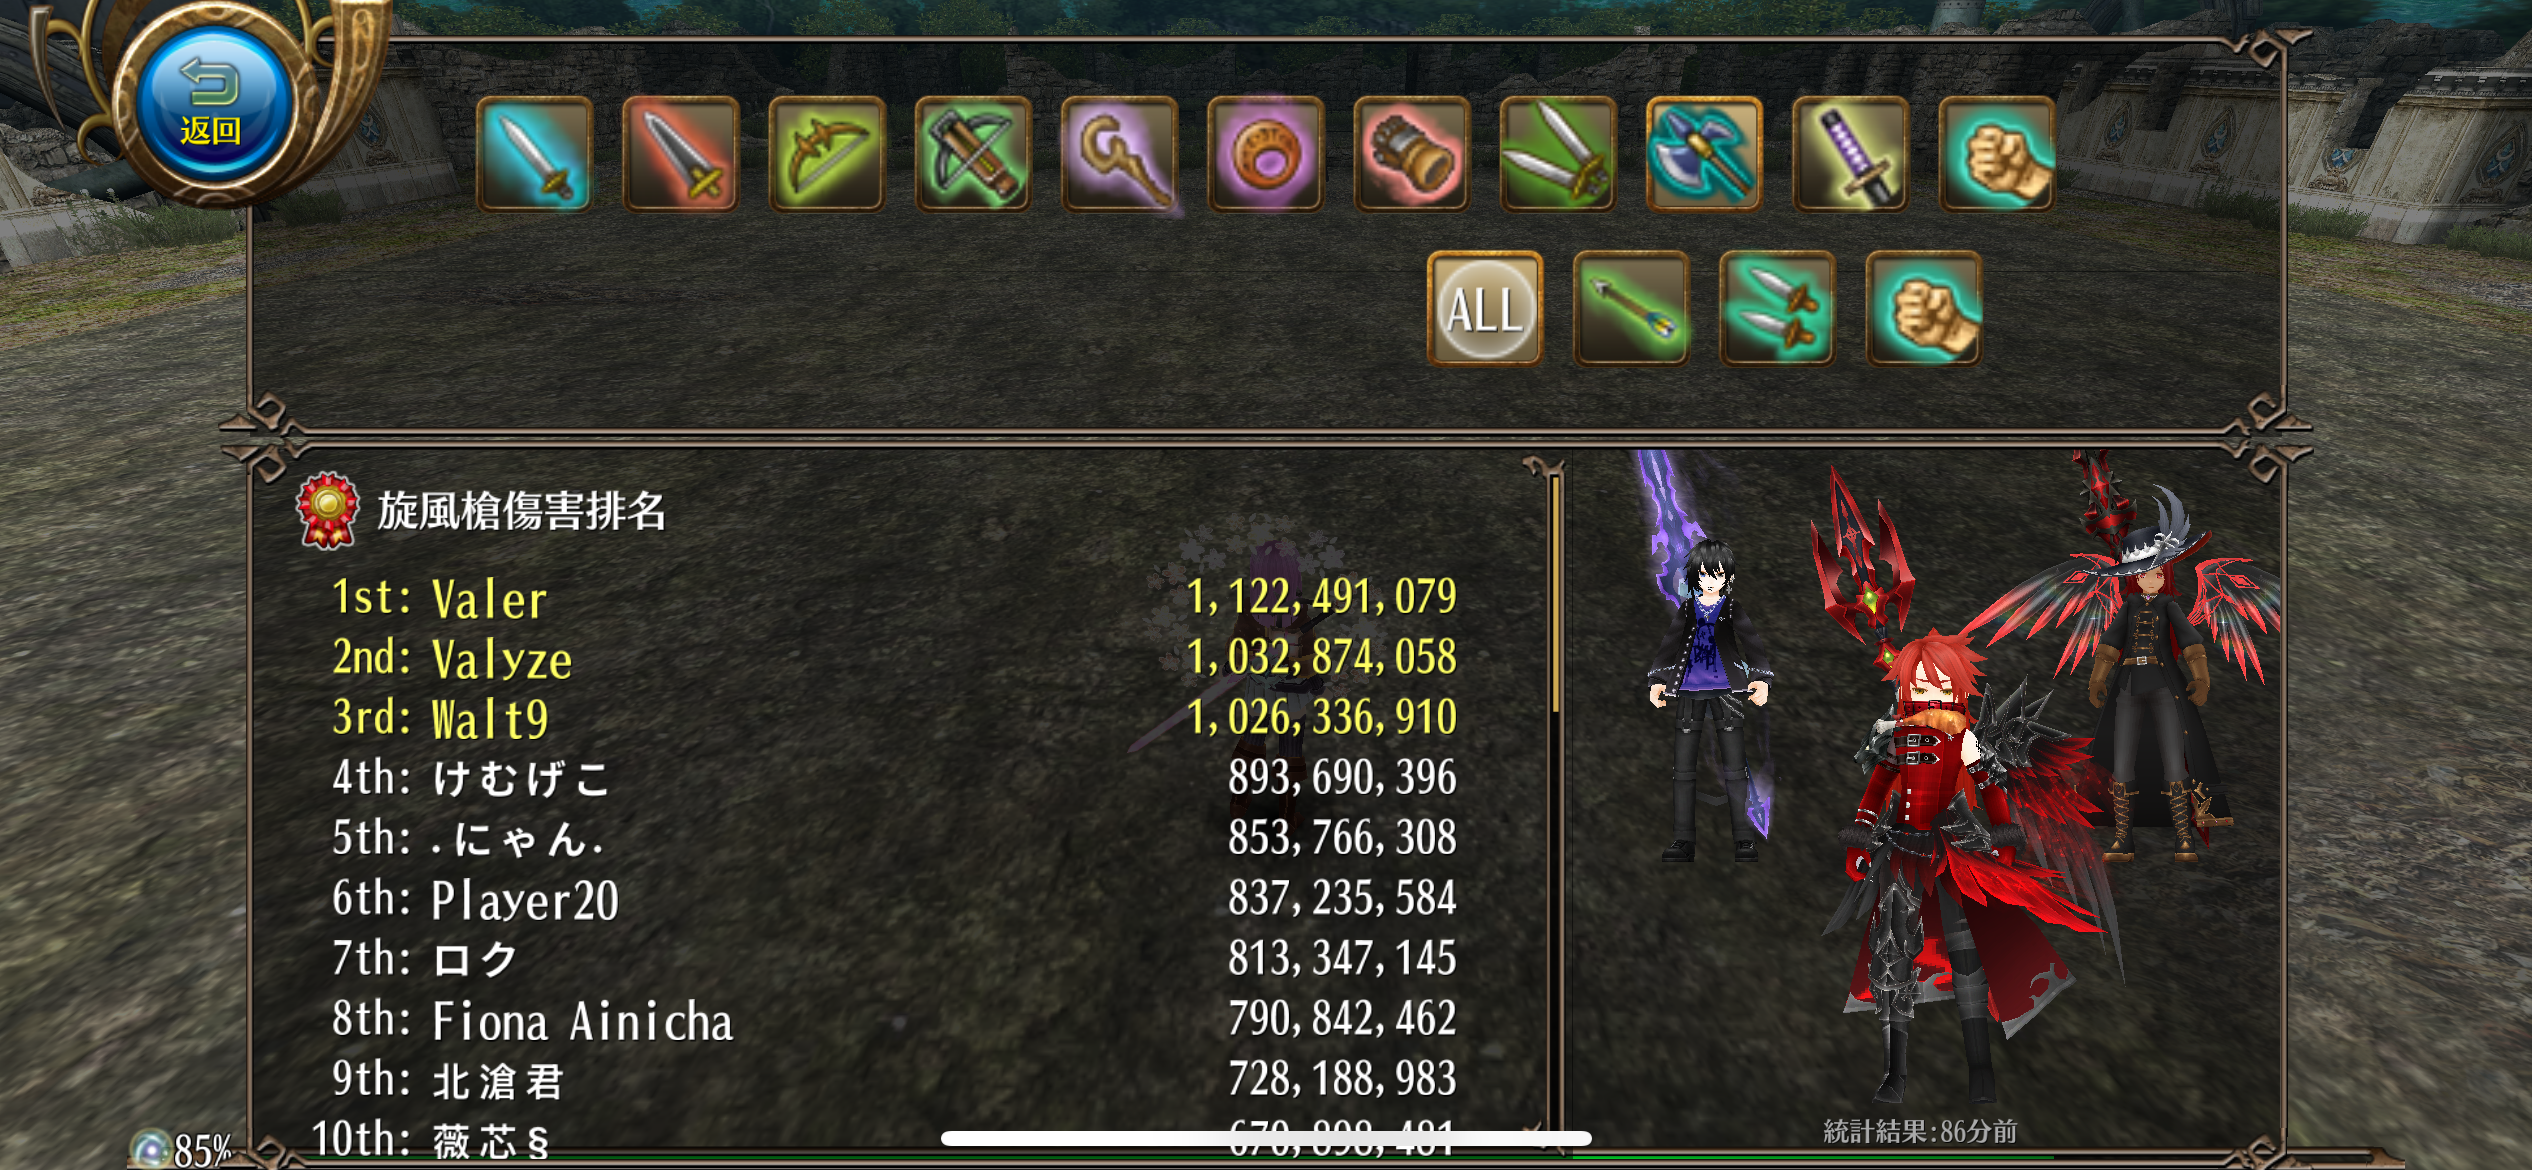This screenshot has width=2532, height=1170.
Task: Filter by dagger sub-weapon icon
Action: [1777, 308]
